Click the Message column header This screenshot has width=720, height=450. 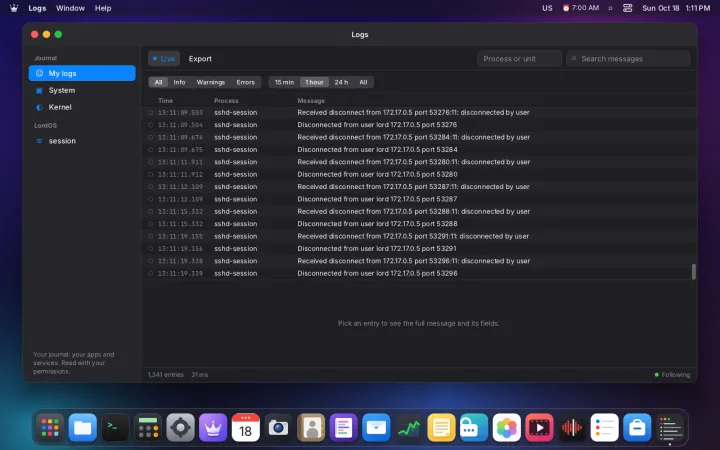[311, 101]
